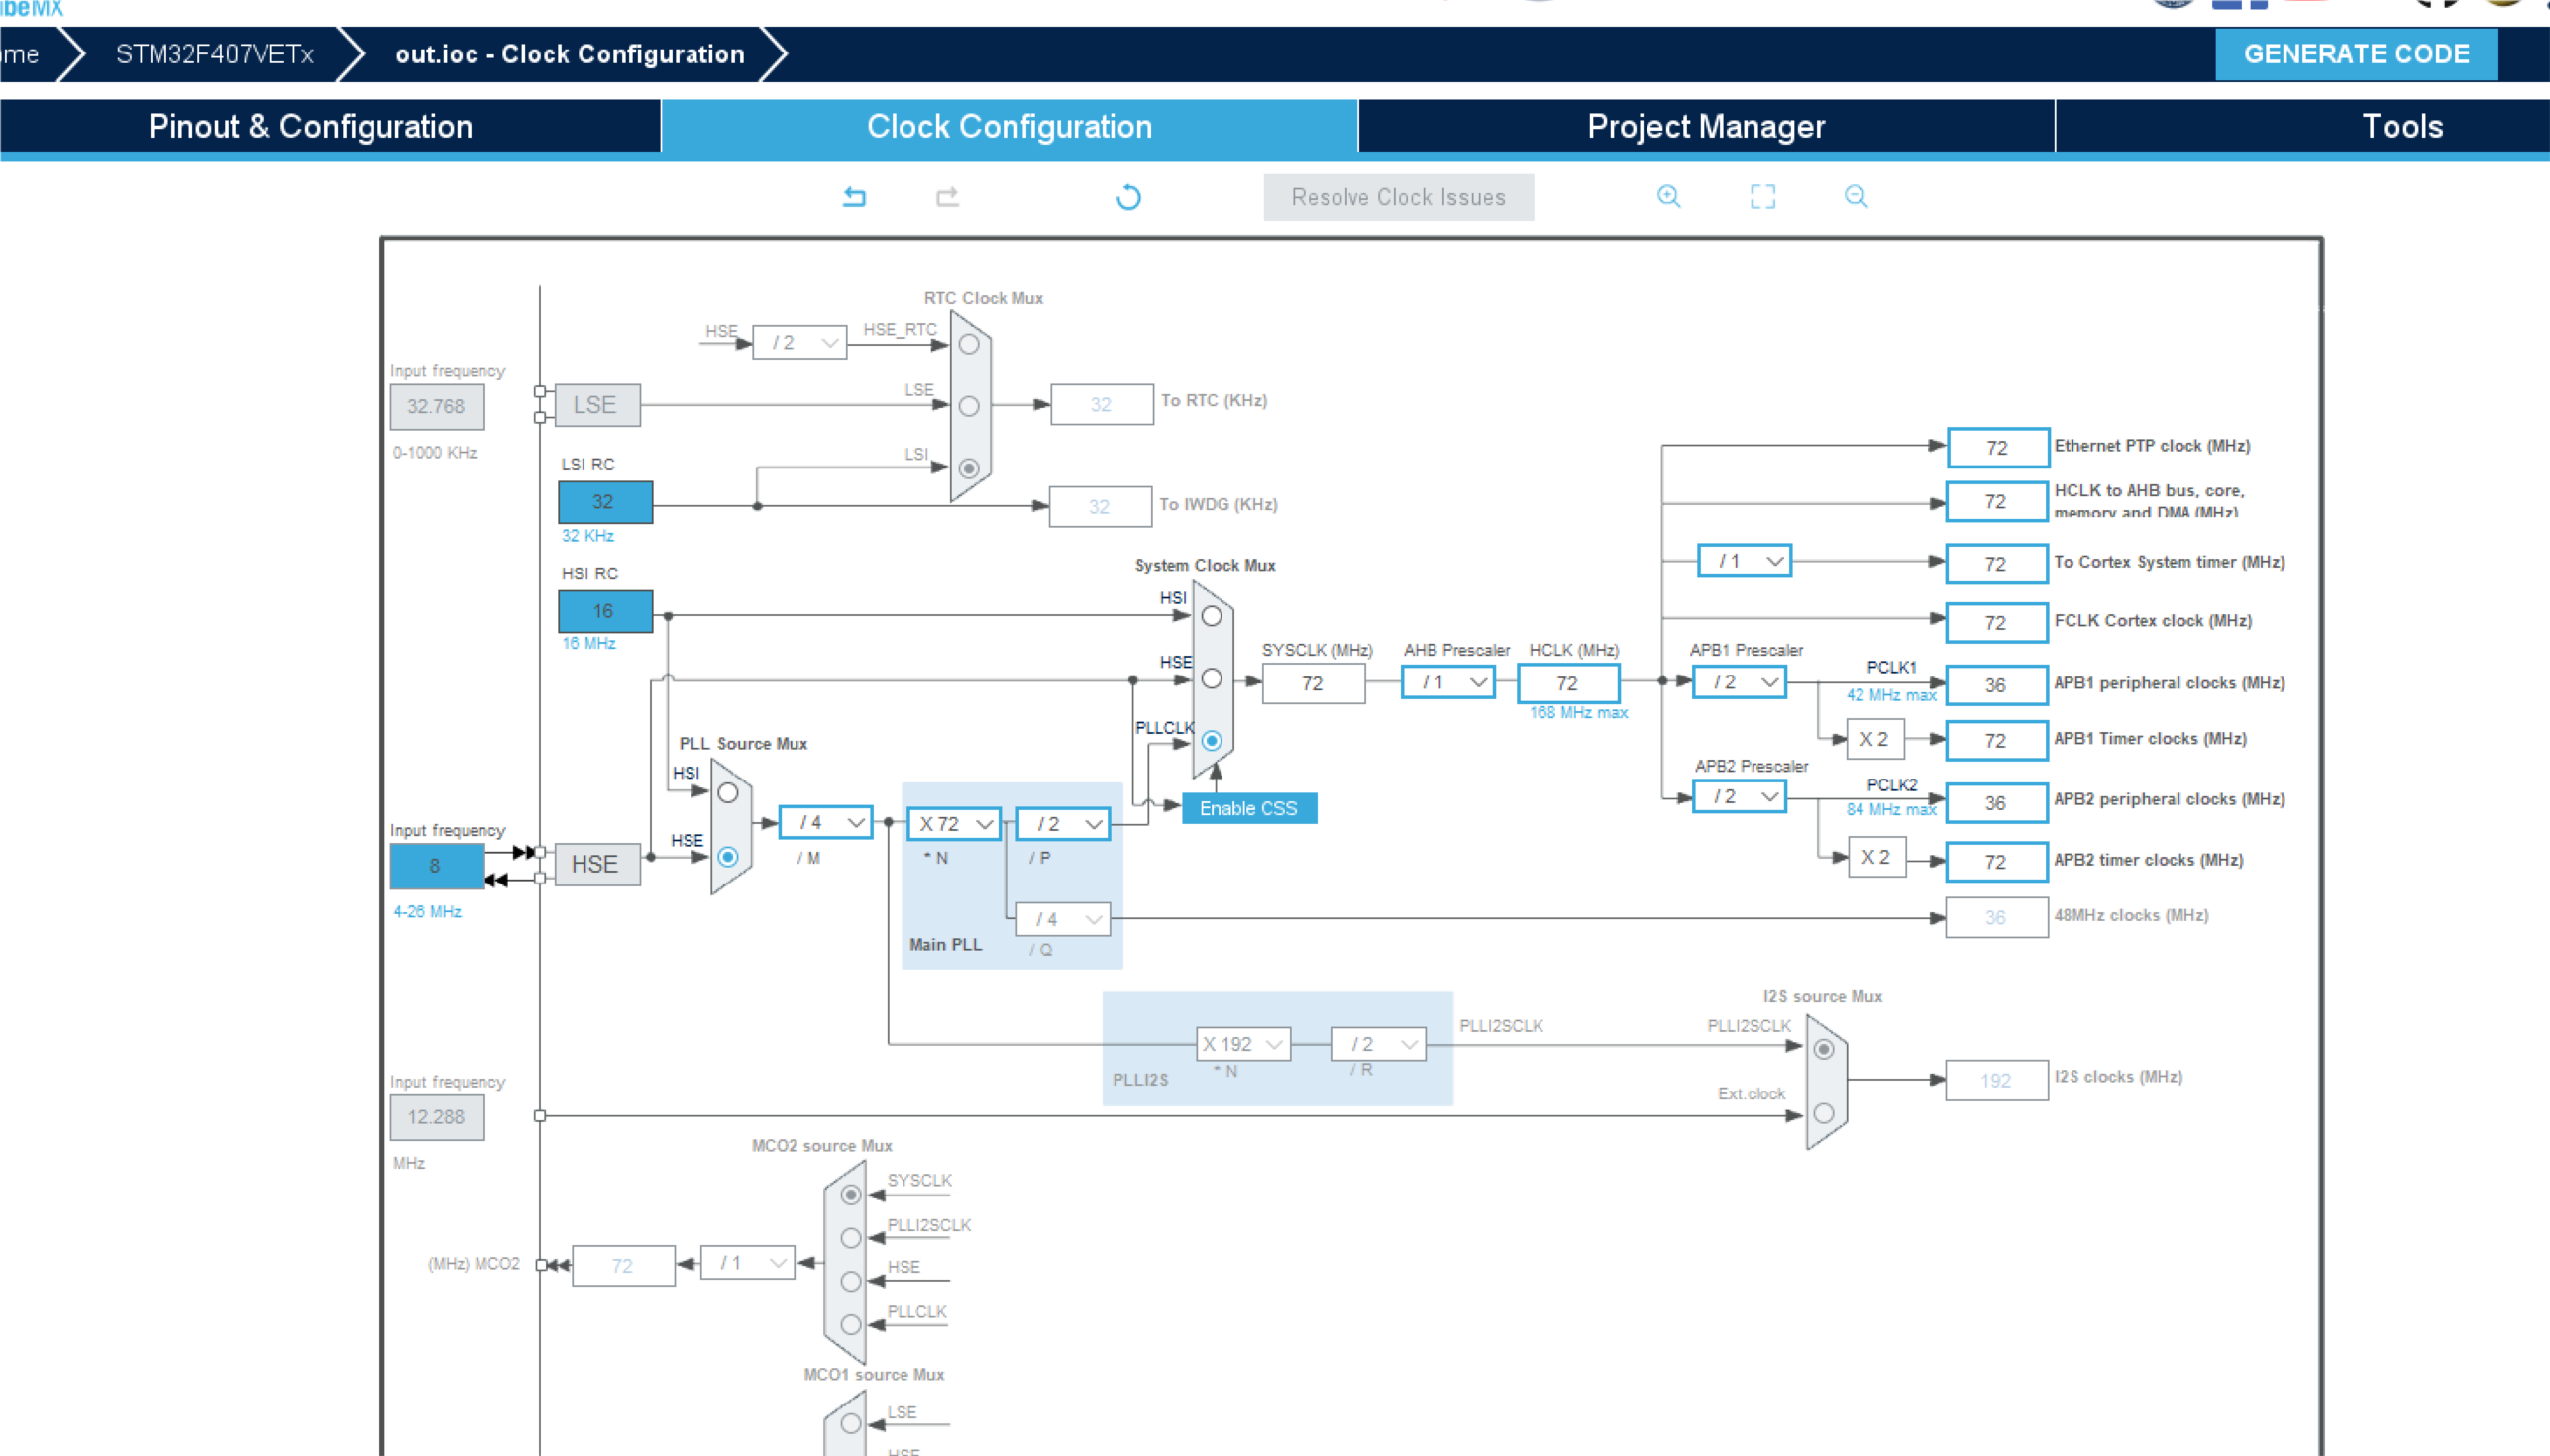Zoom in on the clock diagram
The height and width of the screenshot is (1456, 2550).
click(1668, 196)
